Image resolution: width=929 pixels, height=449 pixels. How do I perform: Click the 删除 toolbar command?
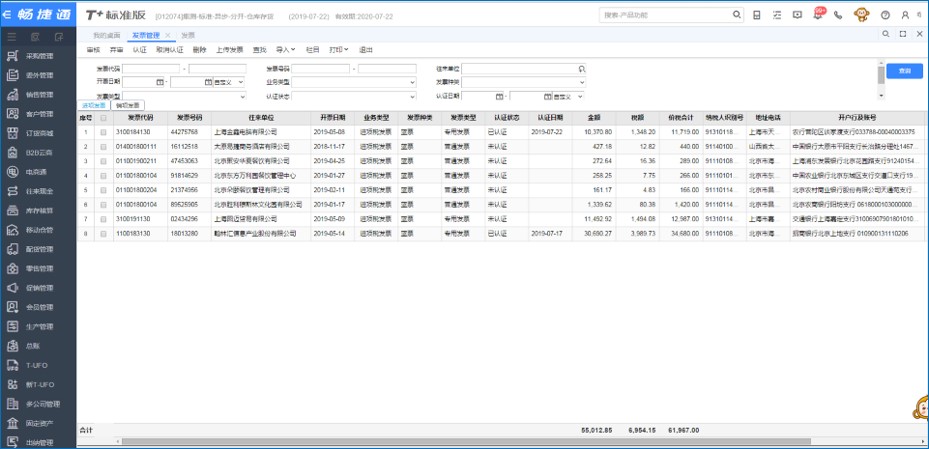(199, 50)
